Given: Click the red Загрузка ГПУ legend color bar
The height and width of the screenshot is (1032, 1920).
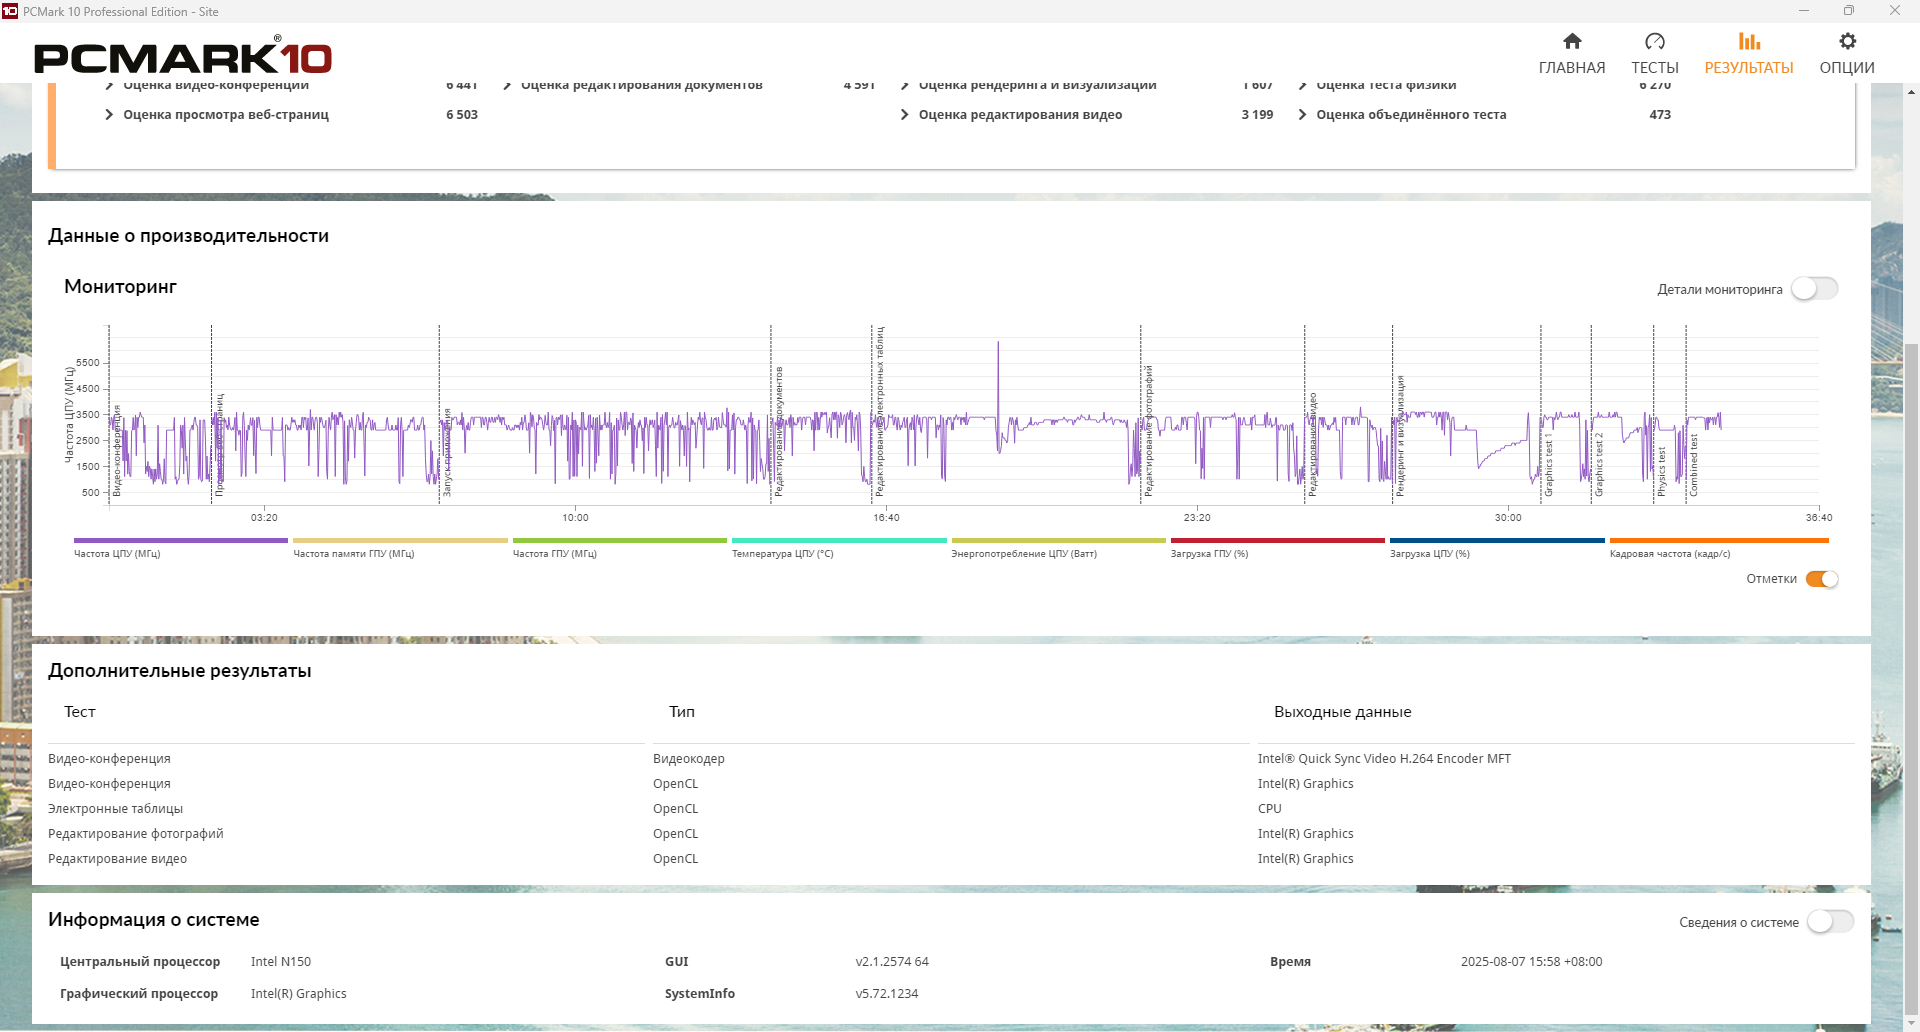Looking at the screenshot, I should [1277, 541].
